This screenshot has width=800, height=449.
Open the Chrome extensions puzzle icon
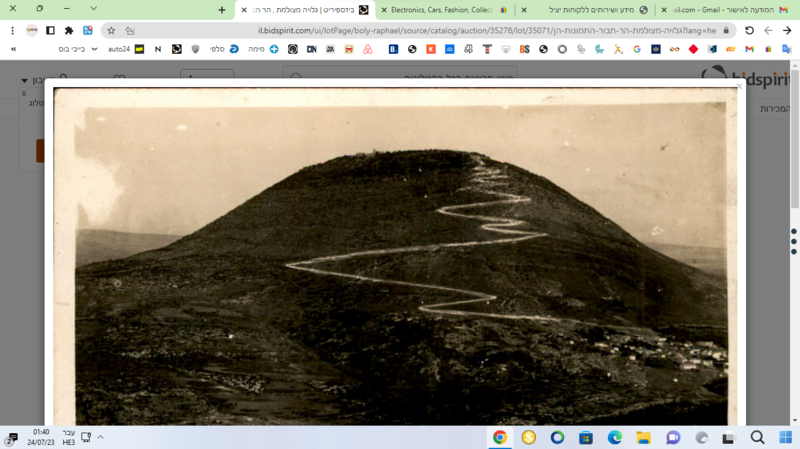[x=69, y=31]
